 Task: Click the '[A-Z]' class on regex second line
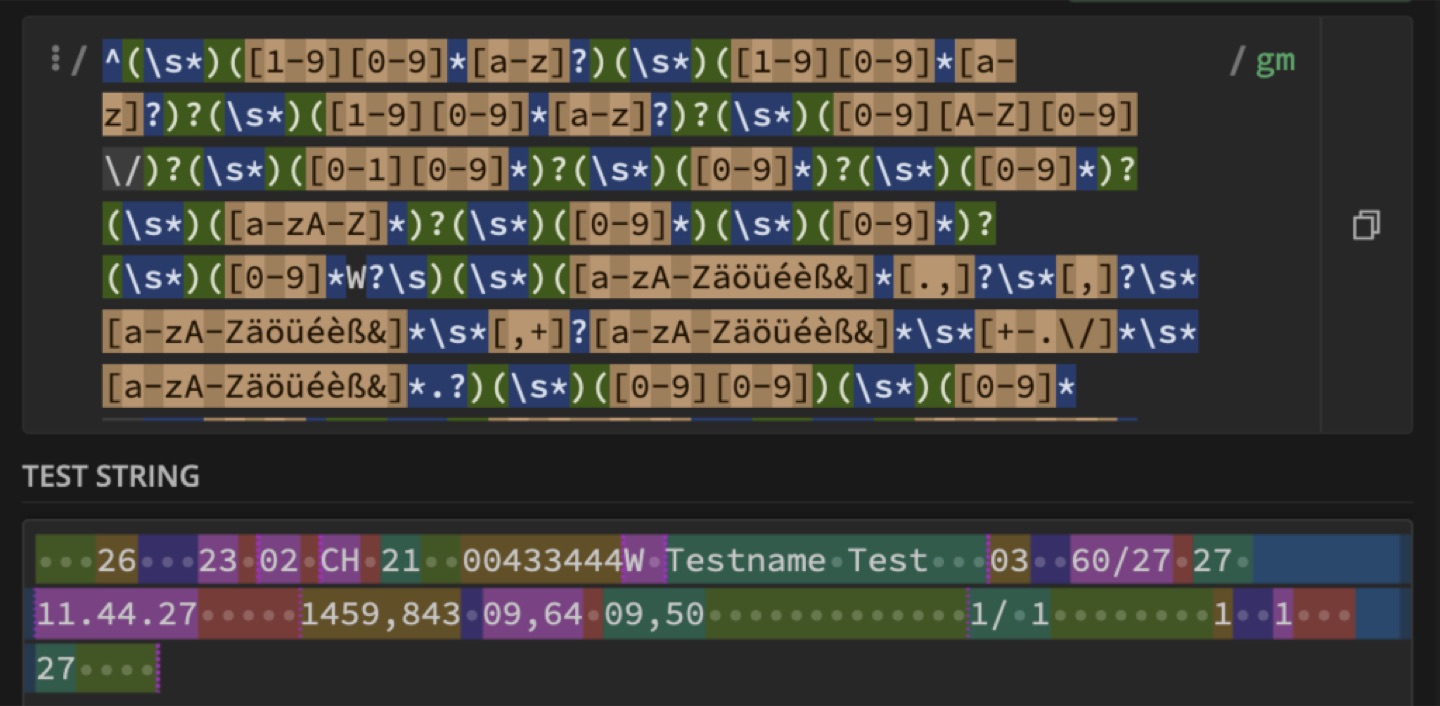click(985, 118)
